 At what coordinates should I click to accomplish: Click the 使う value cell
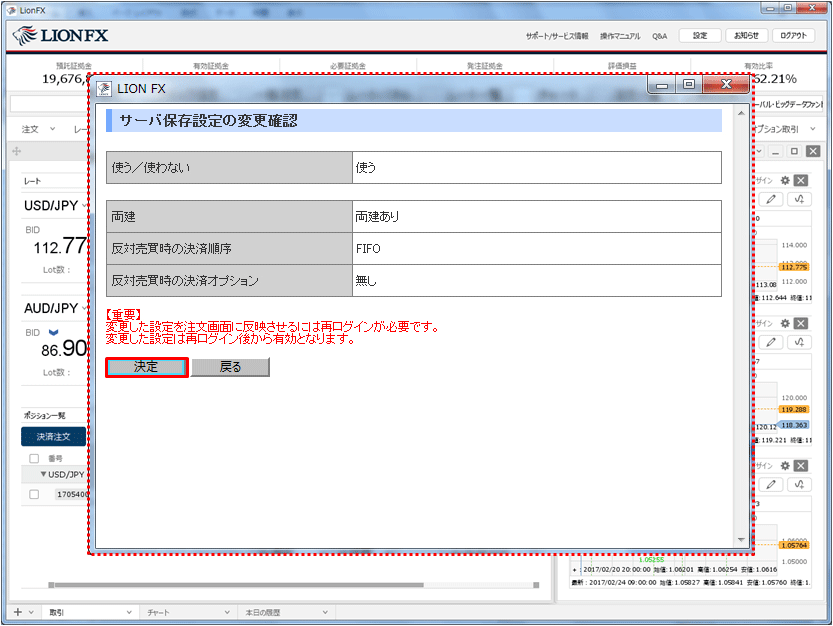(x=537, y=167)
